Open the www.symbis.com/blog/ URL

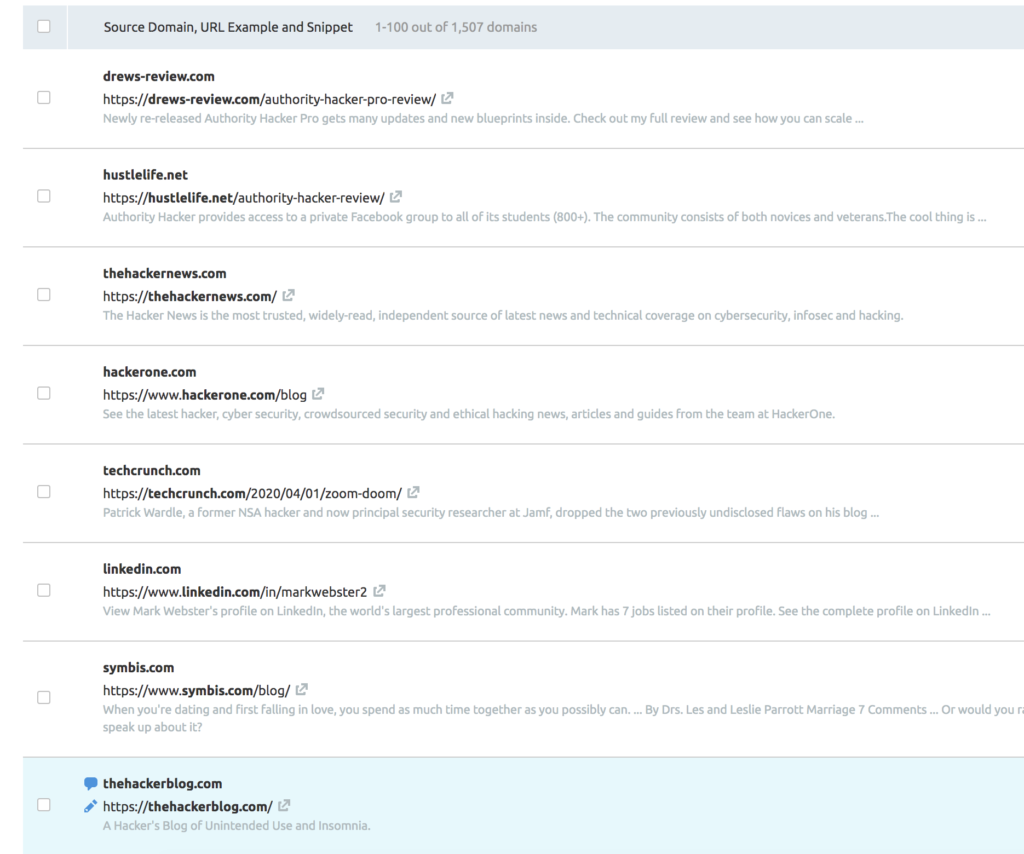(x=197, y=691)
